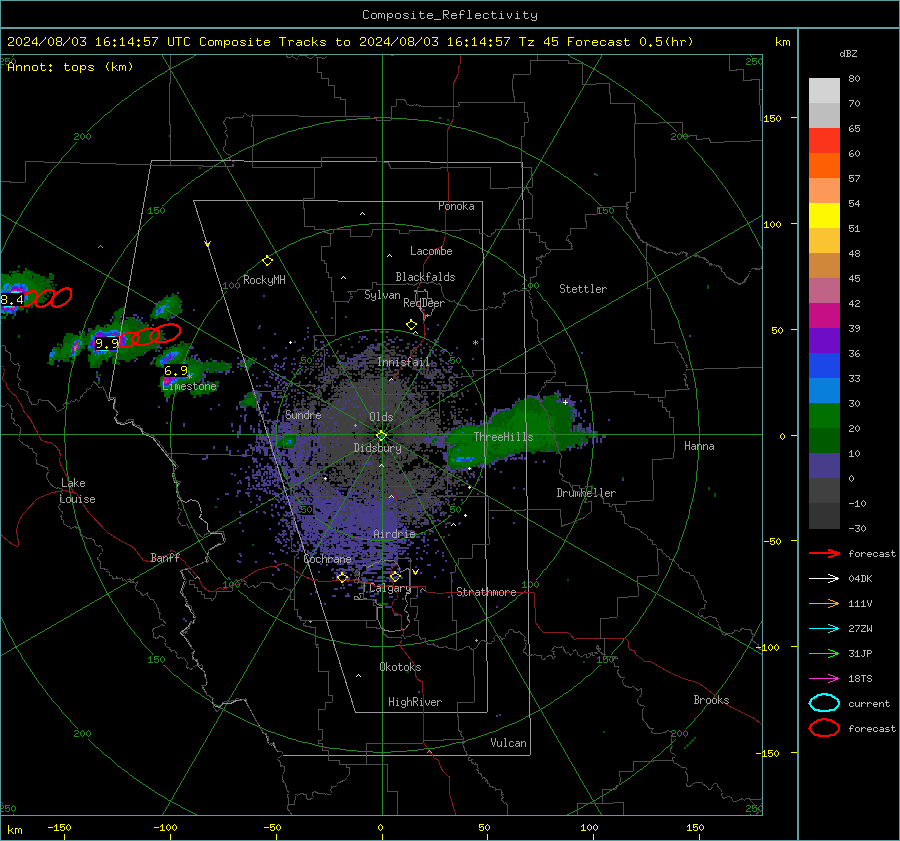Click the Stettler city label

pos(583,289)
